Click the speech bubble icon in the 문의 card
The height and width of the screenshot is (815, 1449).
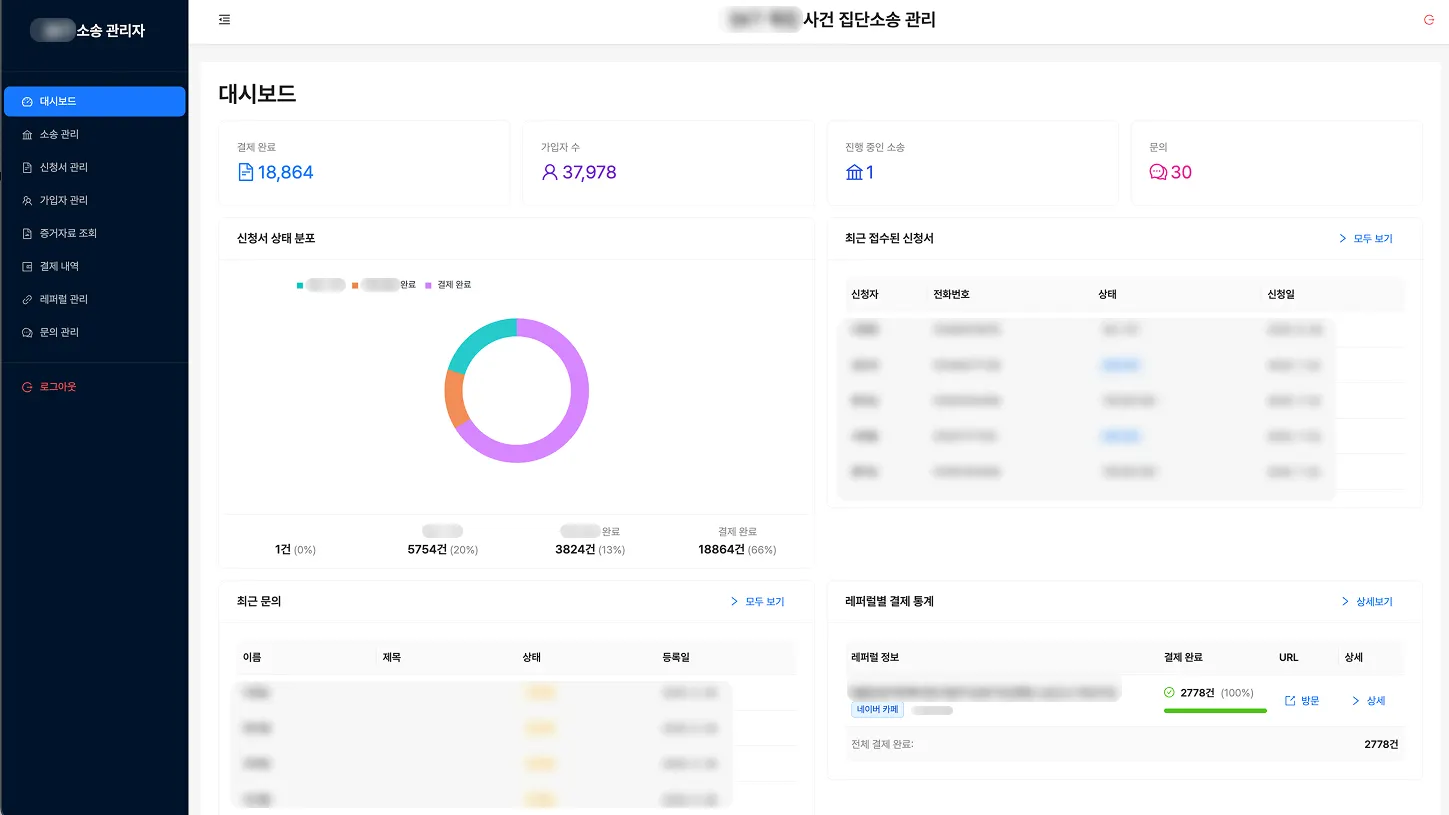1158,172
